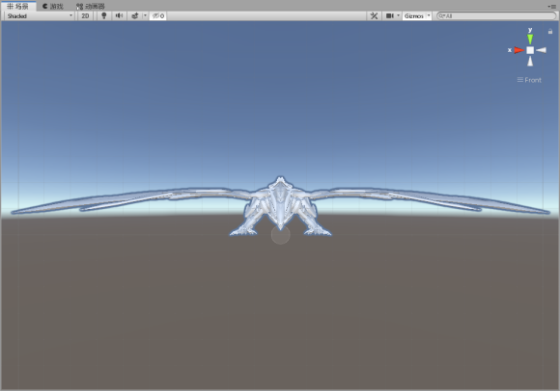560x391 pixels.
Task: Toggle the scene view rotation lock icon
Action: click(550, 31)
